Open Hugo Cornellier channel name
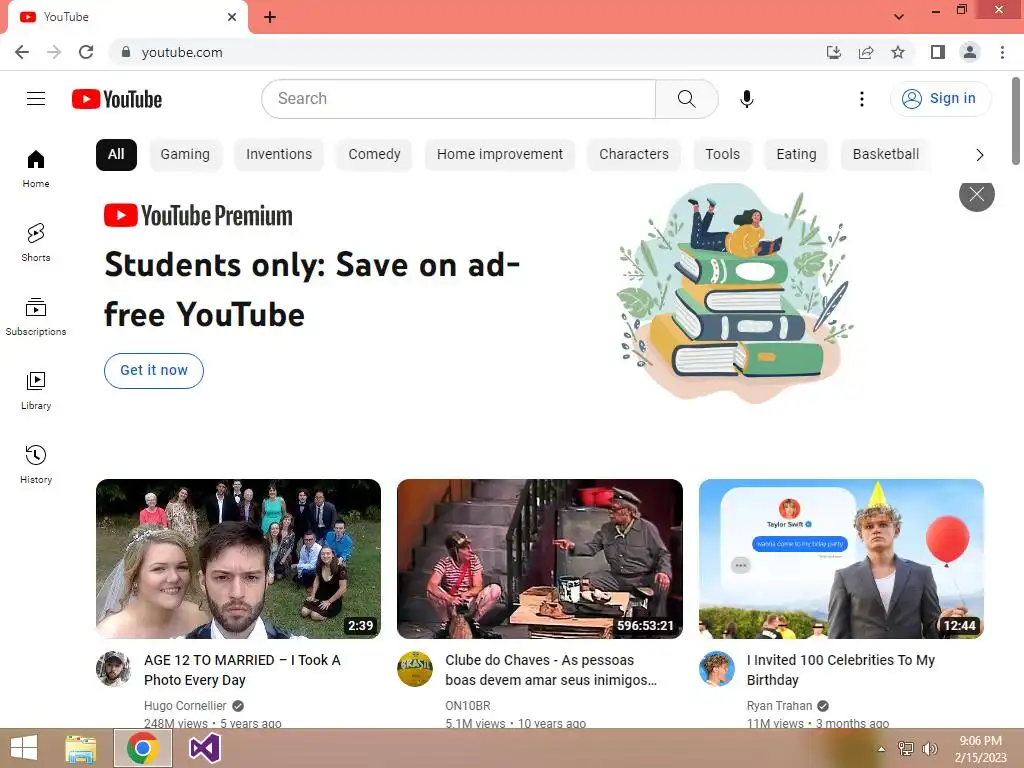The height and width of the screenshot is (768, 1024). click(185, 706)
